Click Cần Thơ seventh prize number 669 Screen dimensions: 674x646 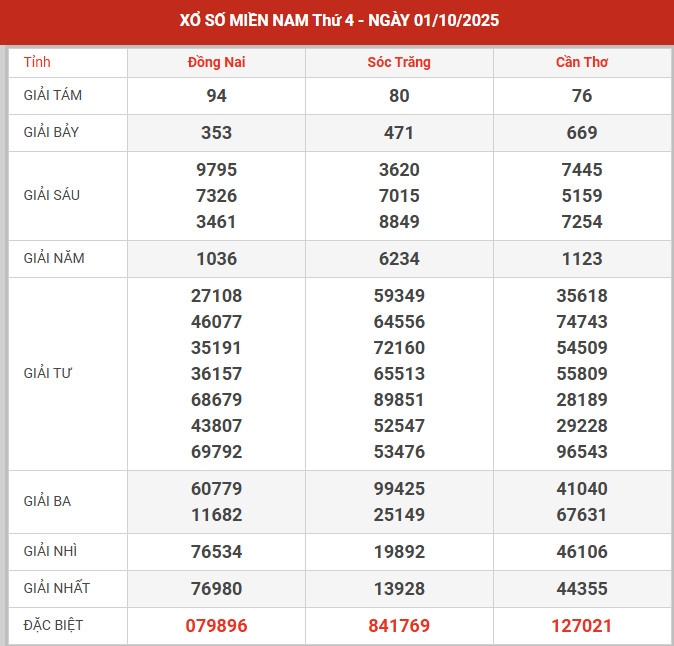coord(582,132)
